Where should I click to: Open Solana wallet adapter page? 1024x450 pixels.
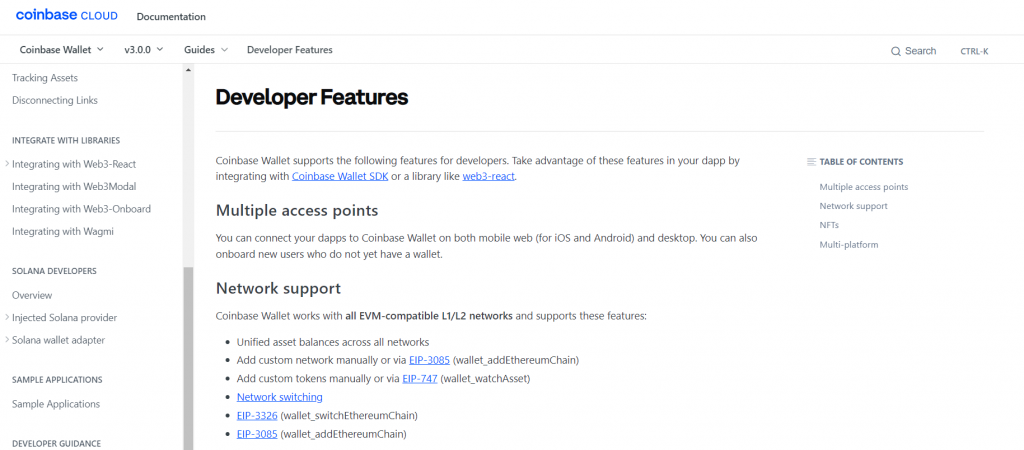(58, 340)
